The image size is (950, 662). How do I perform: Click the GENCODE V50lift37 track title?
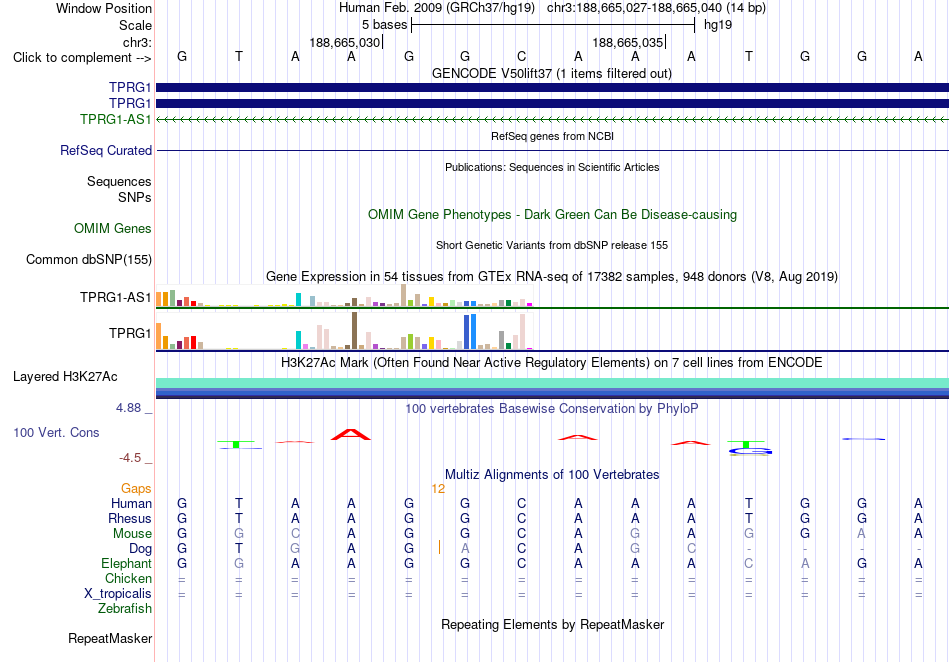point(552,73)
